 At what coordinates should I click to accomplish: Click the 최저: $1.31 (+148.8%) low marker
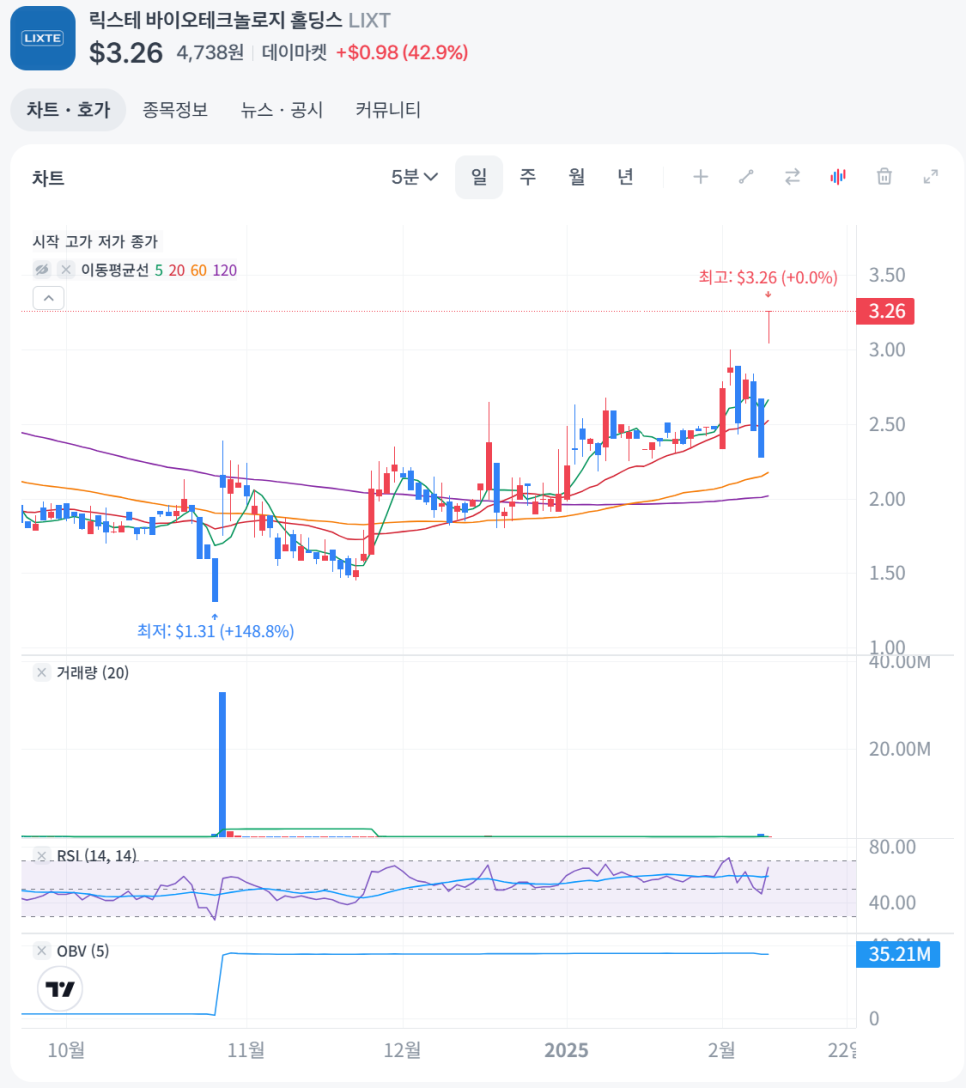pos(215,631)
